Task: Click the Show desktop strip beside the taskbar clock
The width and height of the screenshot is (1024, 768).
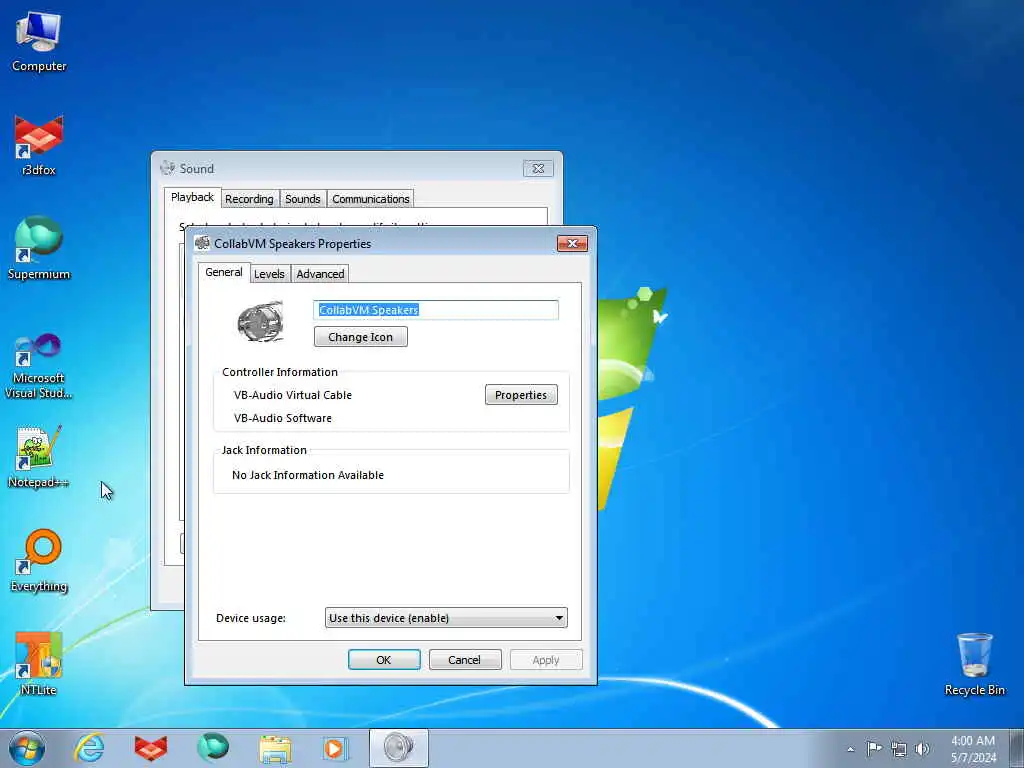Action: pyautogui.click(x=1017, y=748)
